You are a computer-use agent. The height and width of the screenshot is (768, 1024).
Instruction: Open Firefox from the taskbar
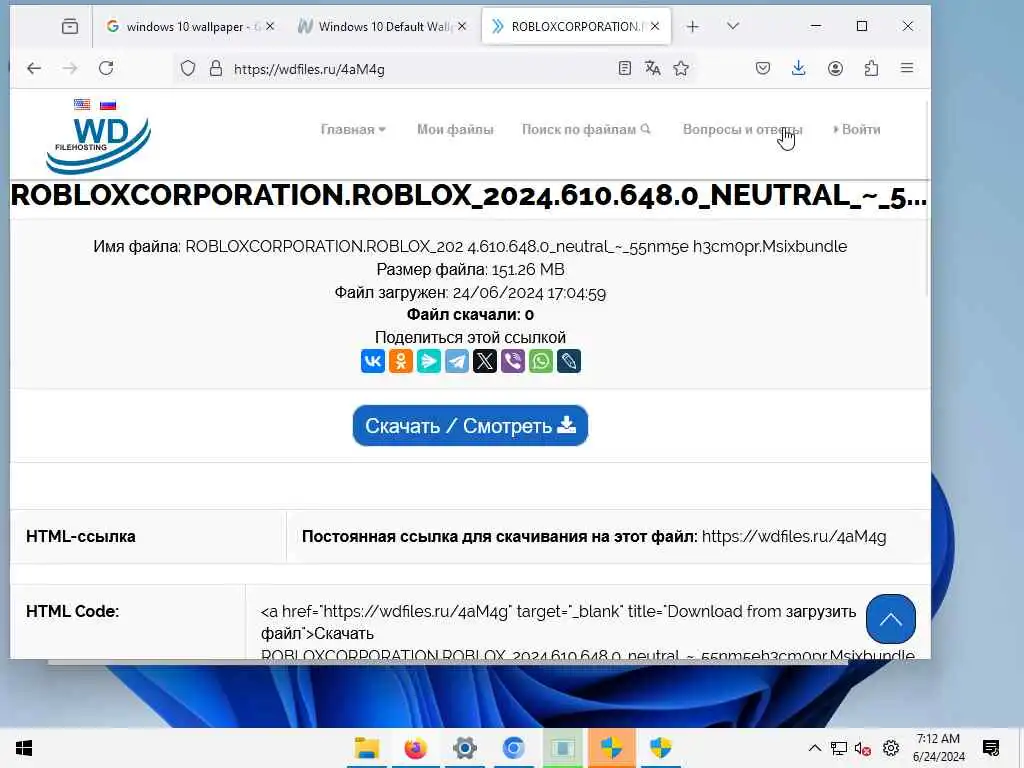point(415,748)
